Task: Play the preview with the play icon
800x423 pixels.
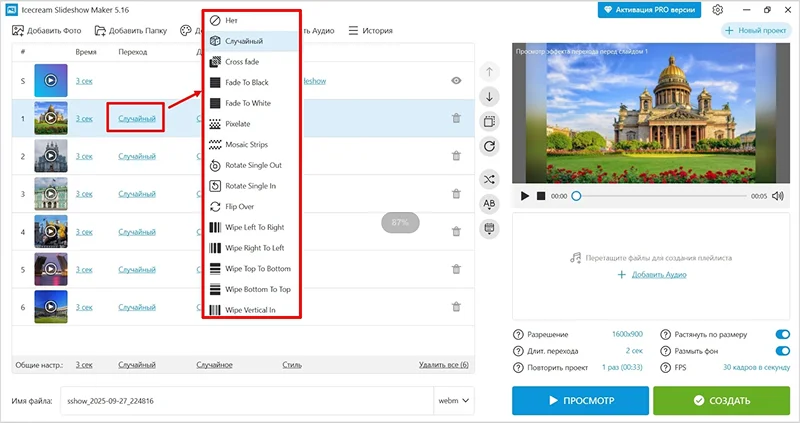Action: pyautogui.click(x=524, y=196)
